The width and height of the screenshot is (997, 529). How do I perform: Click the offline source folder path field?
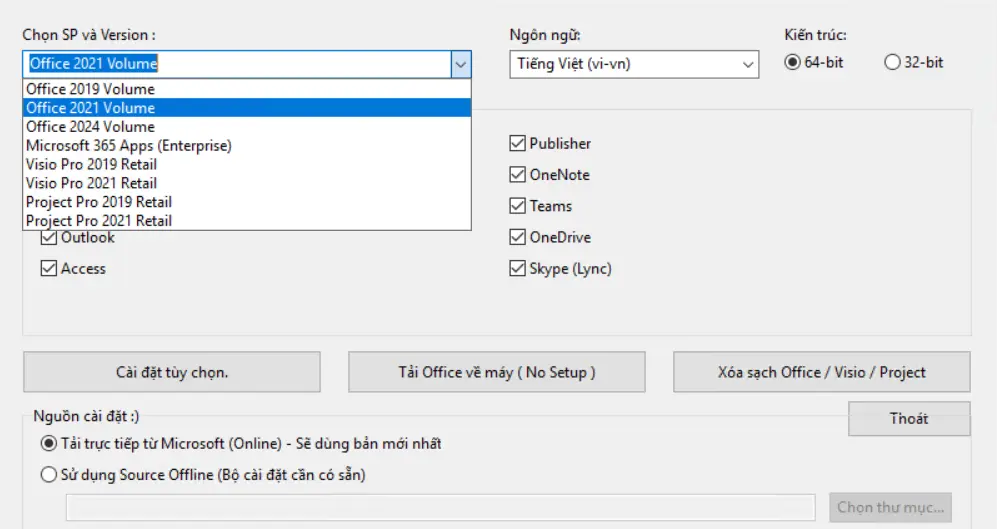point(440,507)
